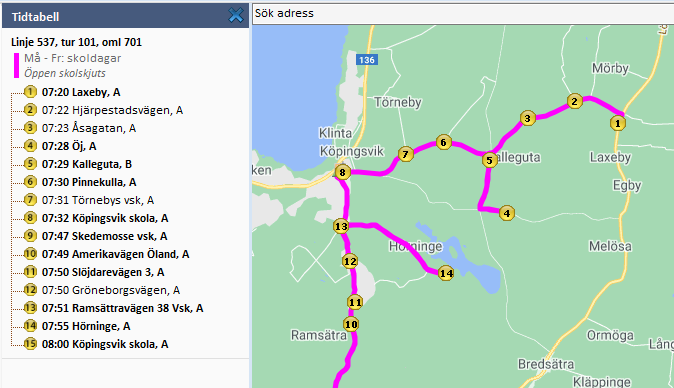
Task: Select map stop marker 14 near Hörninge
Action: 446,273
